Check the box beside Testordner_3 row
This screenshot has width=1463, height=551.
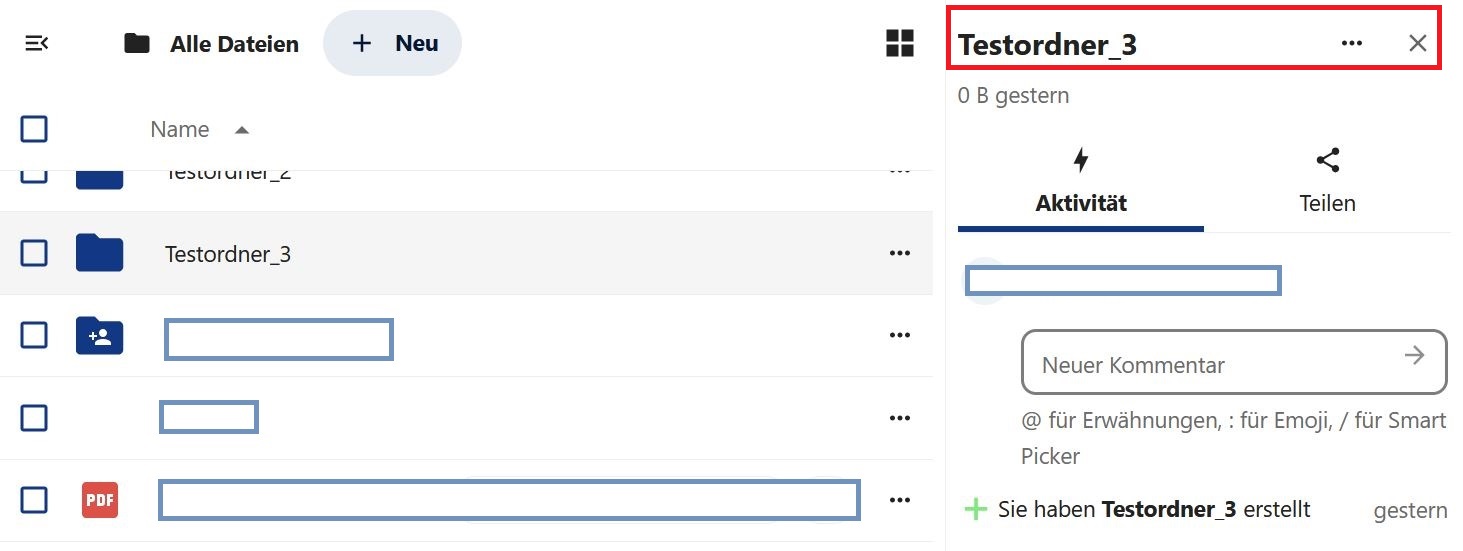[x=34, y=253]
